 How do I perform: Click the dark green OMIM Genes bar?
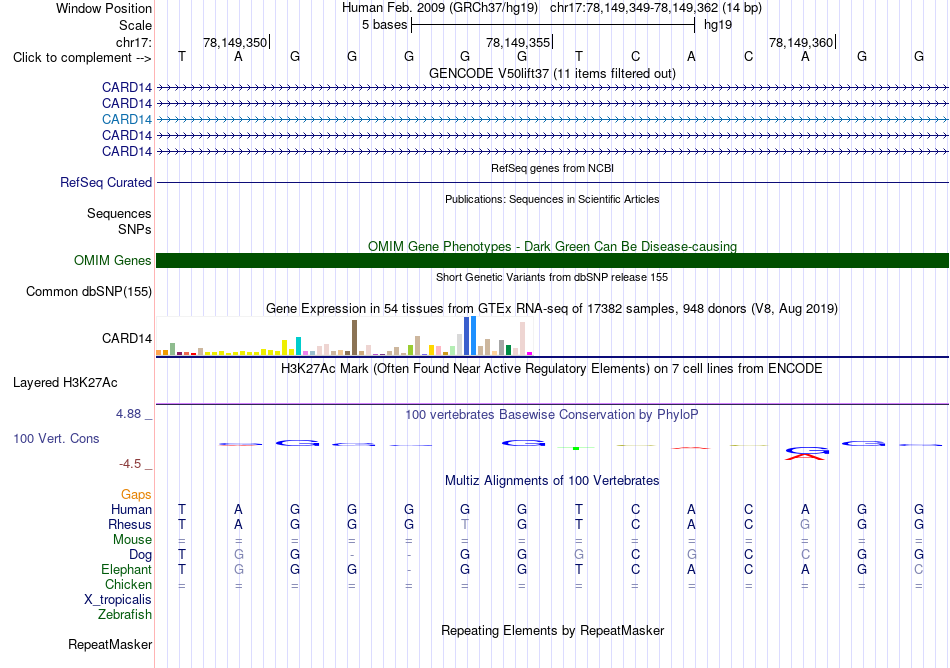point(552,260)
